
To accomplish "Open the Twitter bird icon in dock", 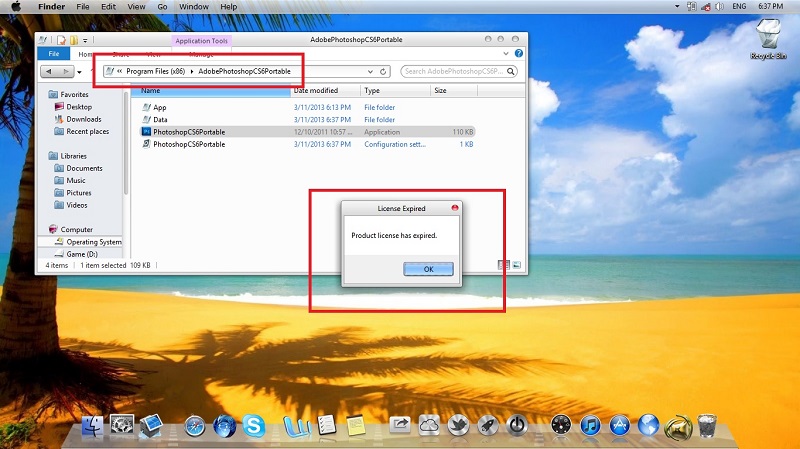I will pos(458,426).
